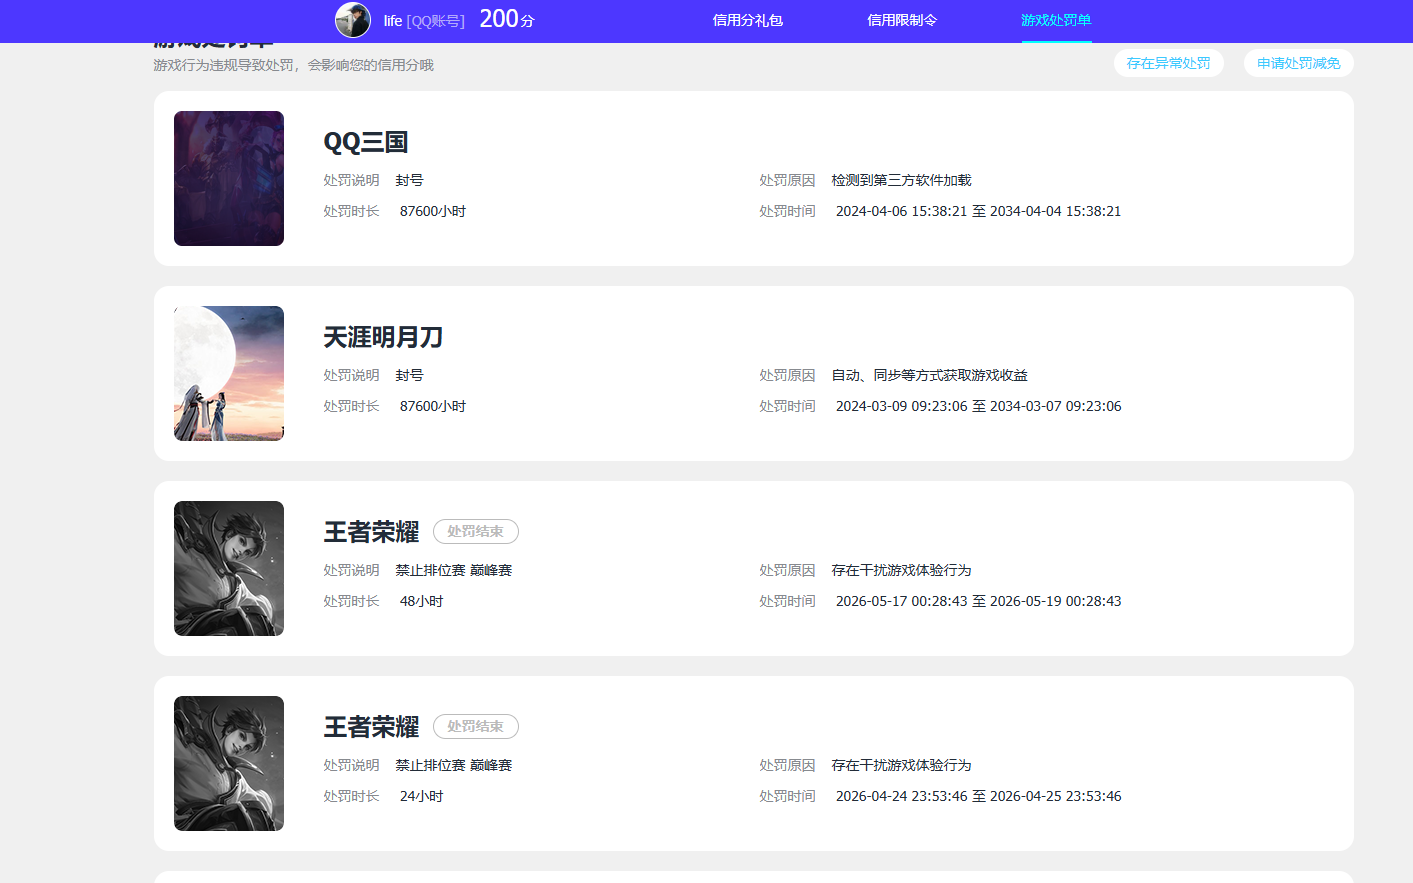
Task: Click 王者荣耀 title in the 24小时 card
Action: coord(371,727)
